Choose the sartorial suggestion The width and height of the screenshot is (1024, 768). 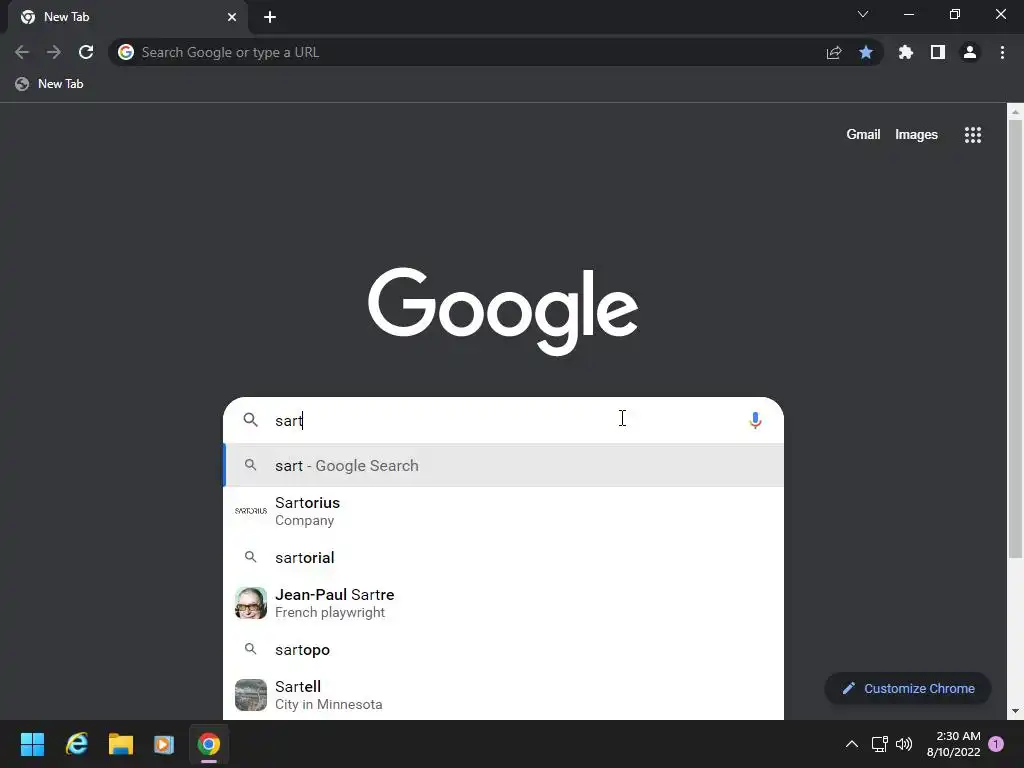(504, 557)
